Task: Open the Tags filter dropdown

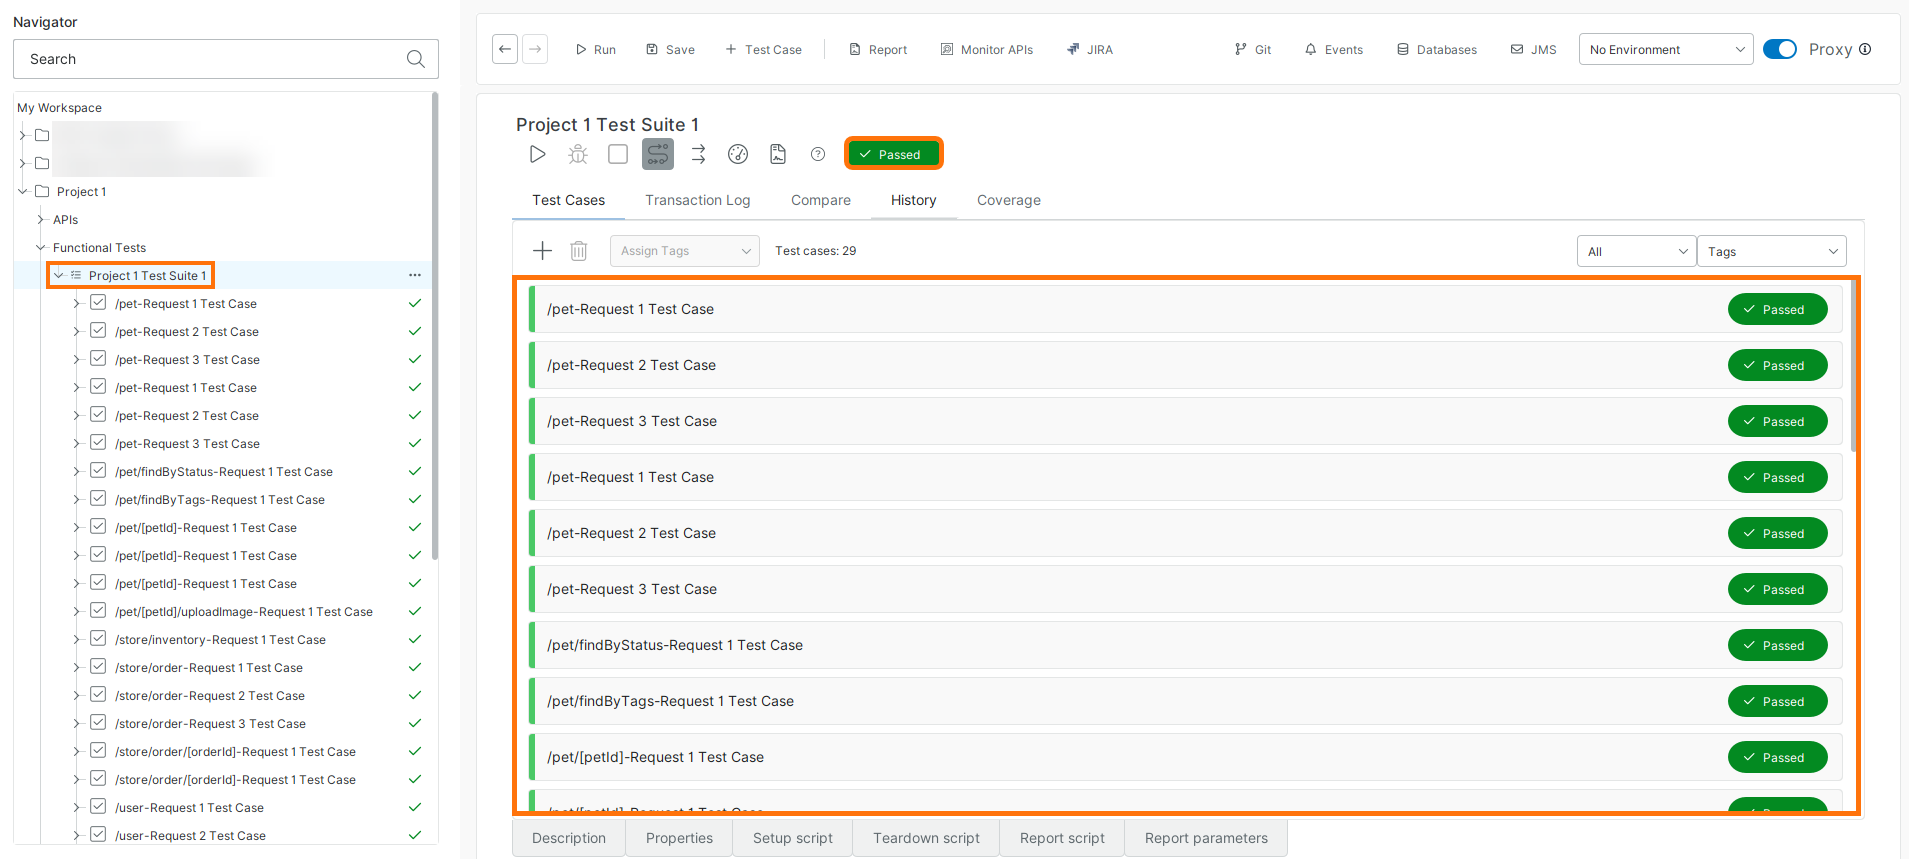Action: pyautogui.click(x=1772, y=251)
